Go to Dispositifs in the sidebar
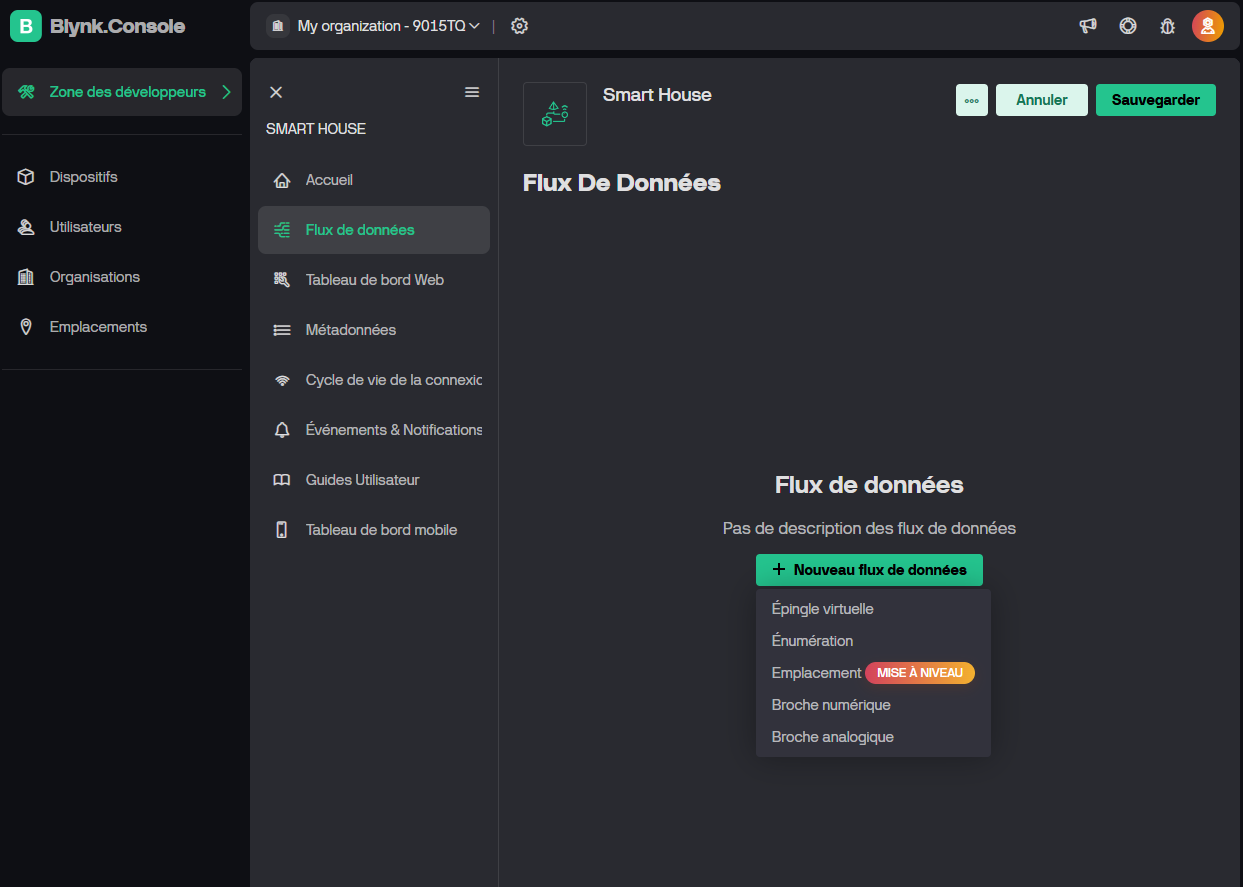The height and width of the screenshot is (887, 1243). [122, 177]
